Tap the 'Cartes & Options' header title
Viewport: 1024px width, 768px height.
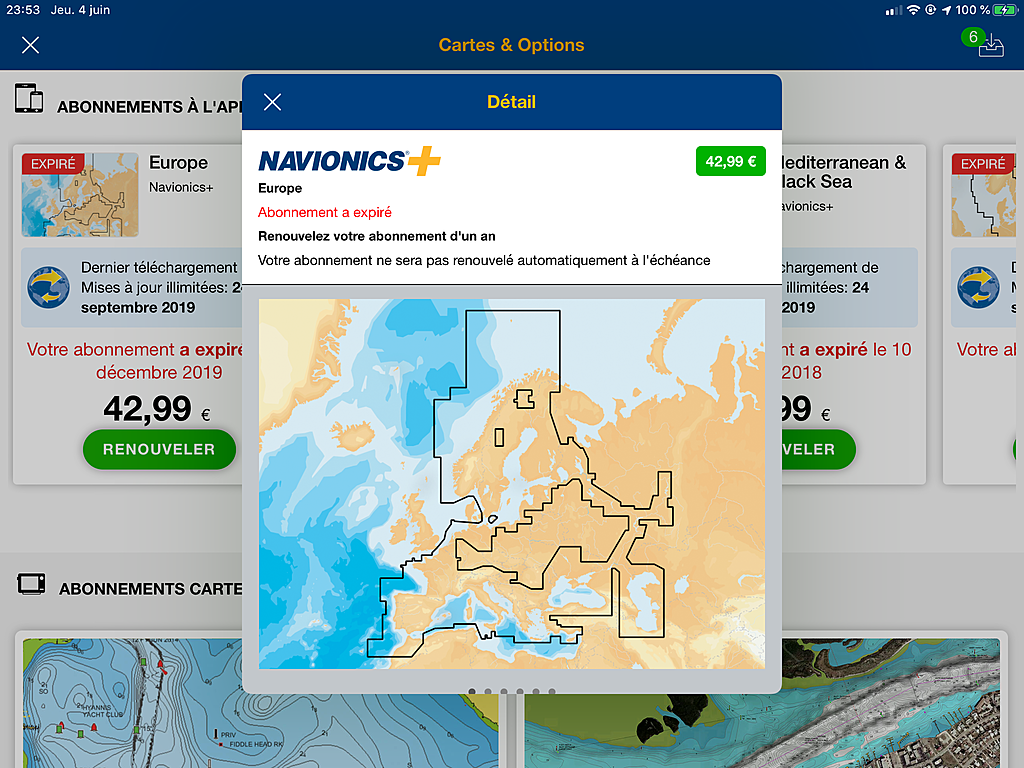pyautogui.click(x=511, y=45)
